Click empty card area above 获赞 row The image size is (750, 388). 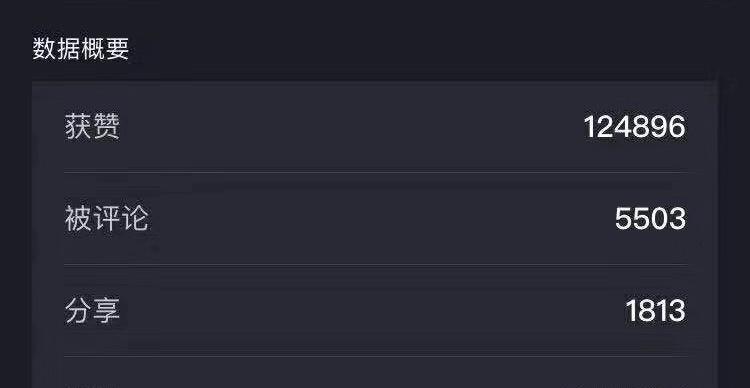pyautogui.click(x=375, y=95)
